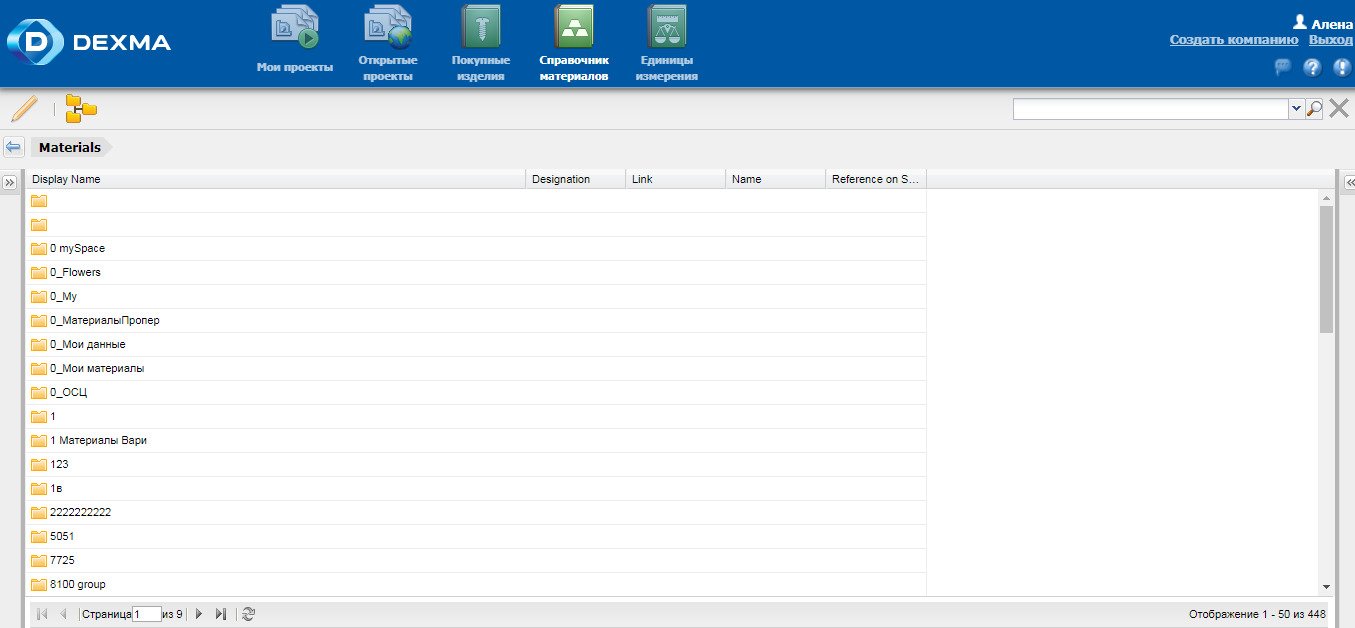This screenshot has width=1355, height=628.
Task: Open Покупные изделия catalog
Action: (481, 43)
